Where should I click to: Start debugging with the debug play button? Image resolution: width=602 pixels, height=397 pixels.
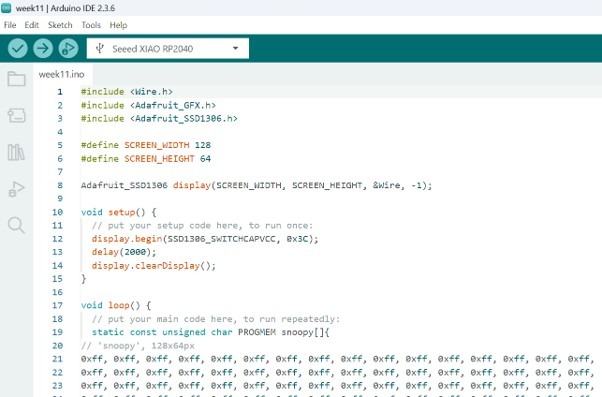[x=68, y=48]
